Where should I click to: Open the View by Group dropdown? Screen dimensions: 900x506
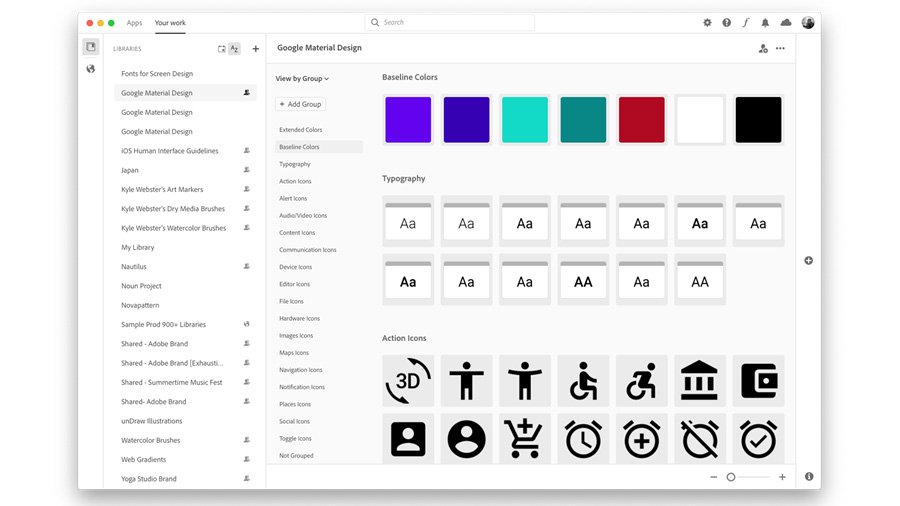coord(302,79)
